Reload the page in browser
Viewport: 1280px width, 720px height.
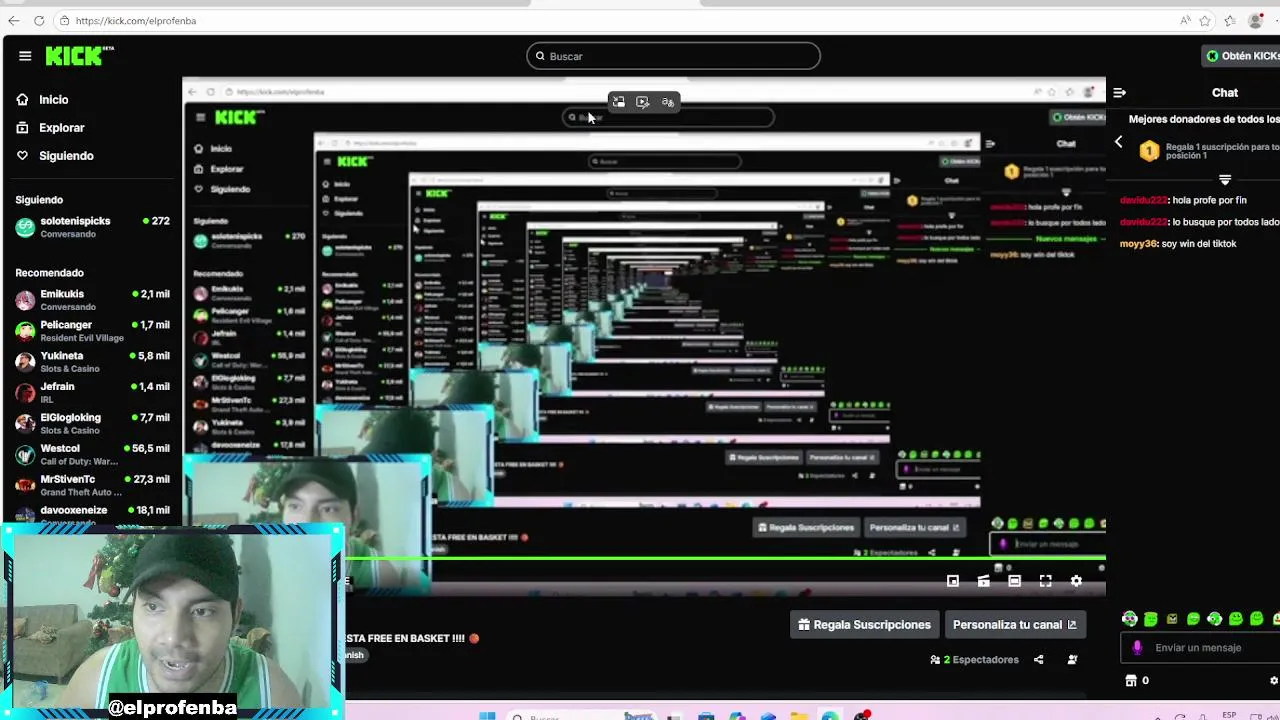pyautogui.click(x=39, y=20)
